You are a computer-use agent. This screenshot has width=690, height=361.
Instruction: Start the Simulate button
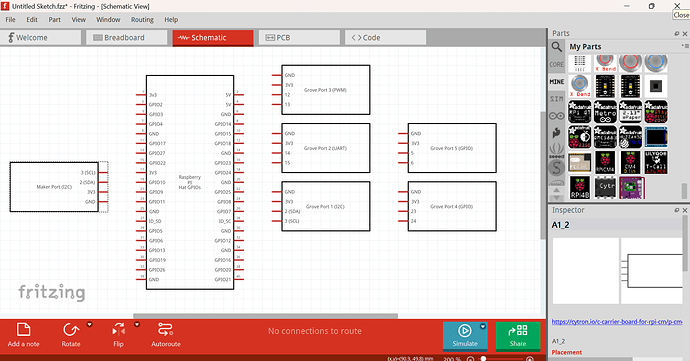point(465,336)
